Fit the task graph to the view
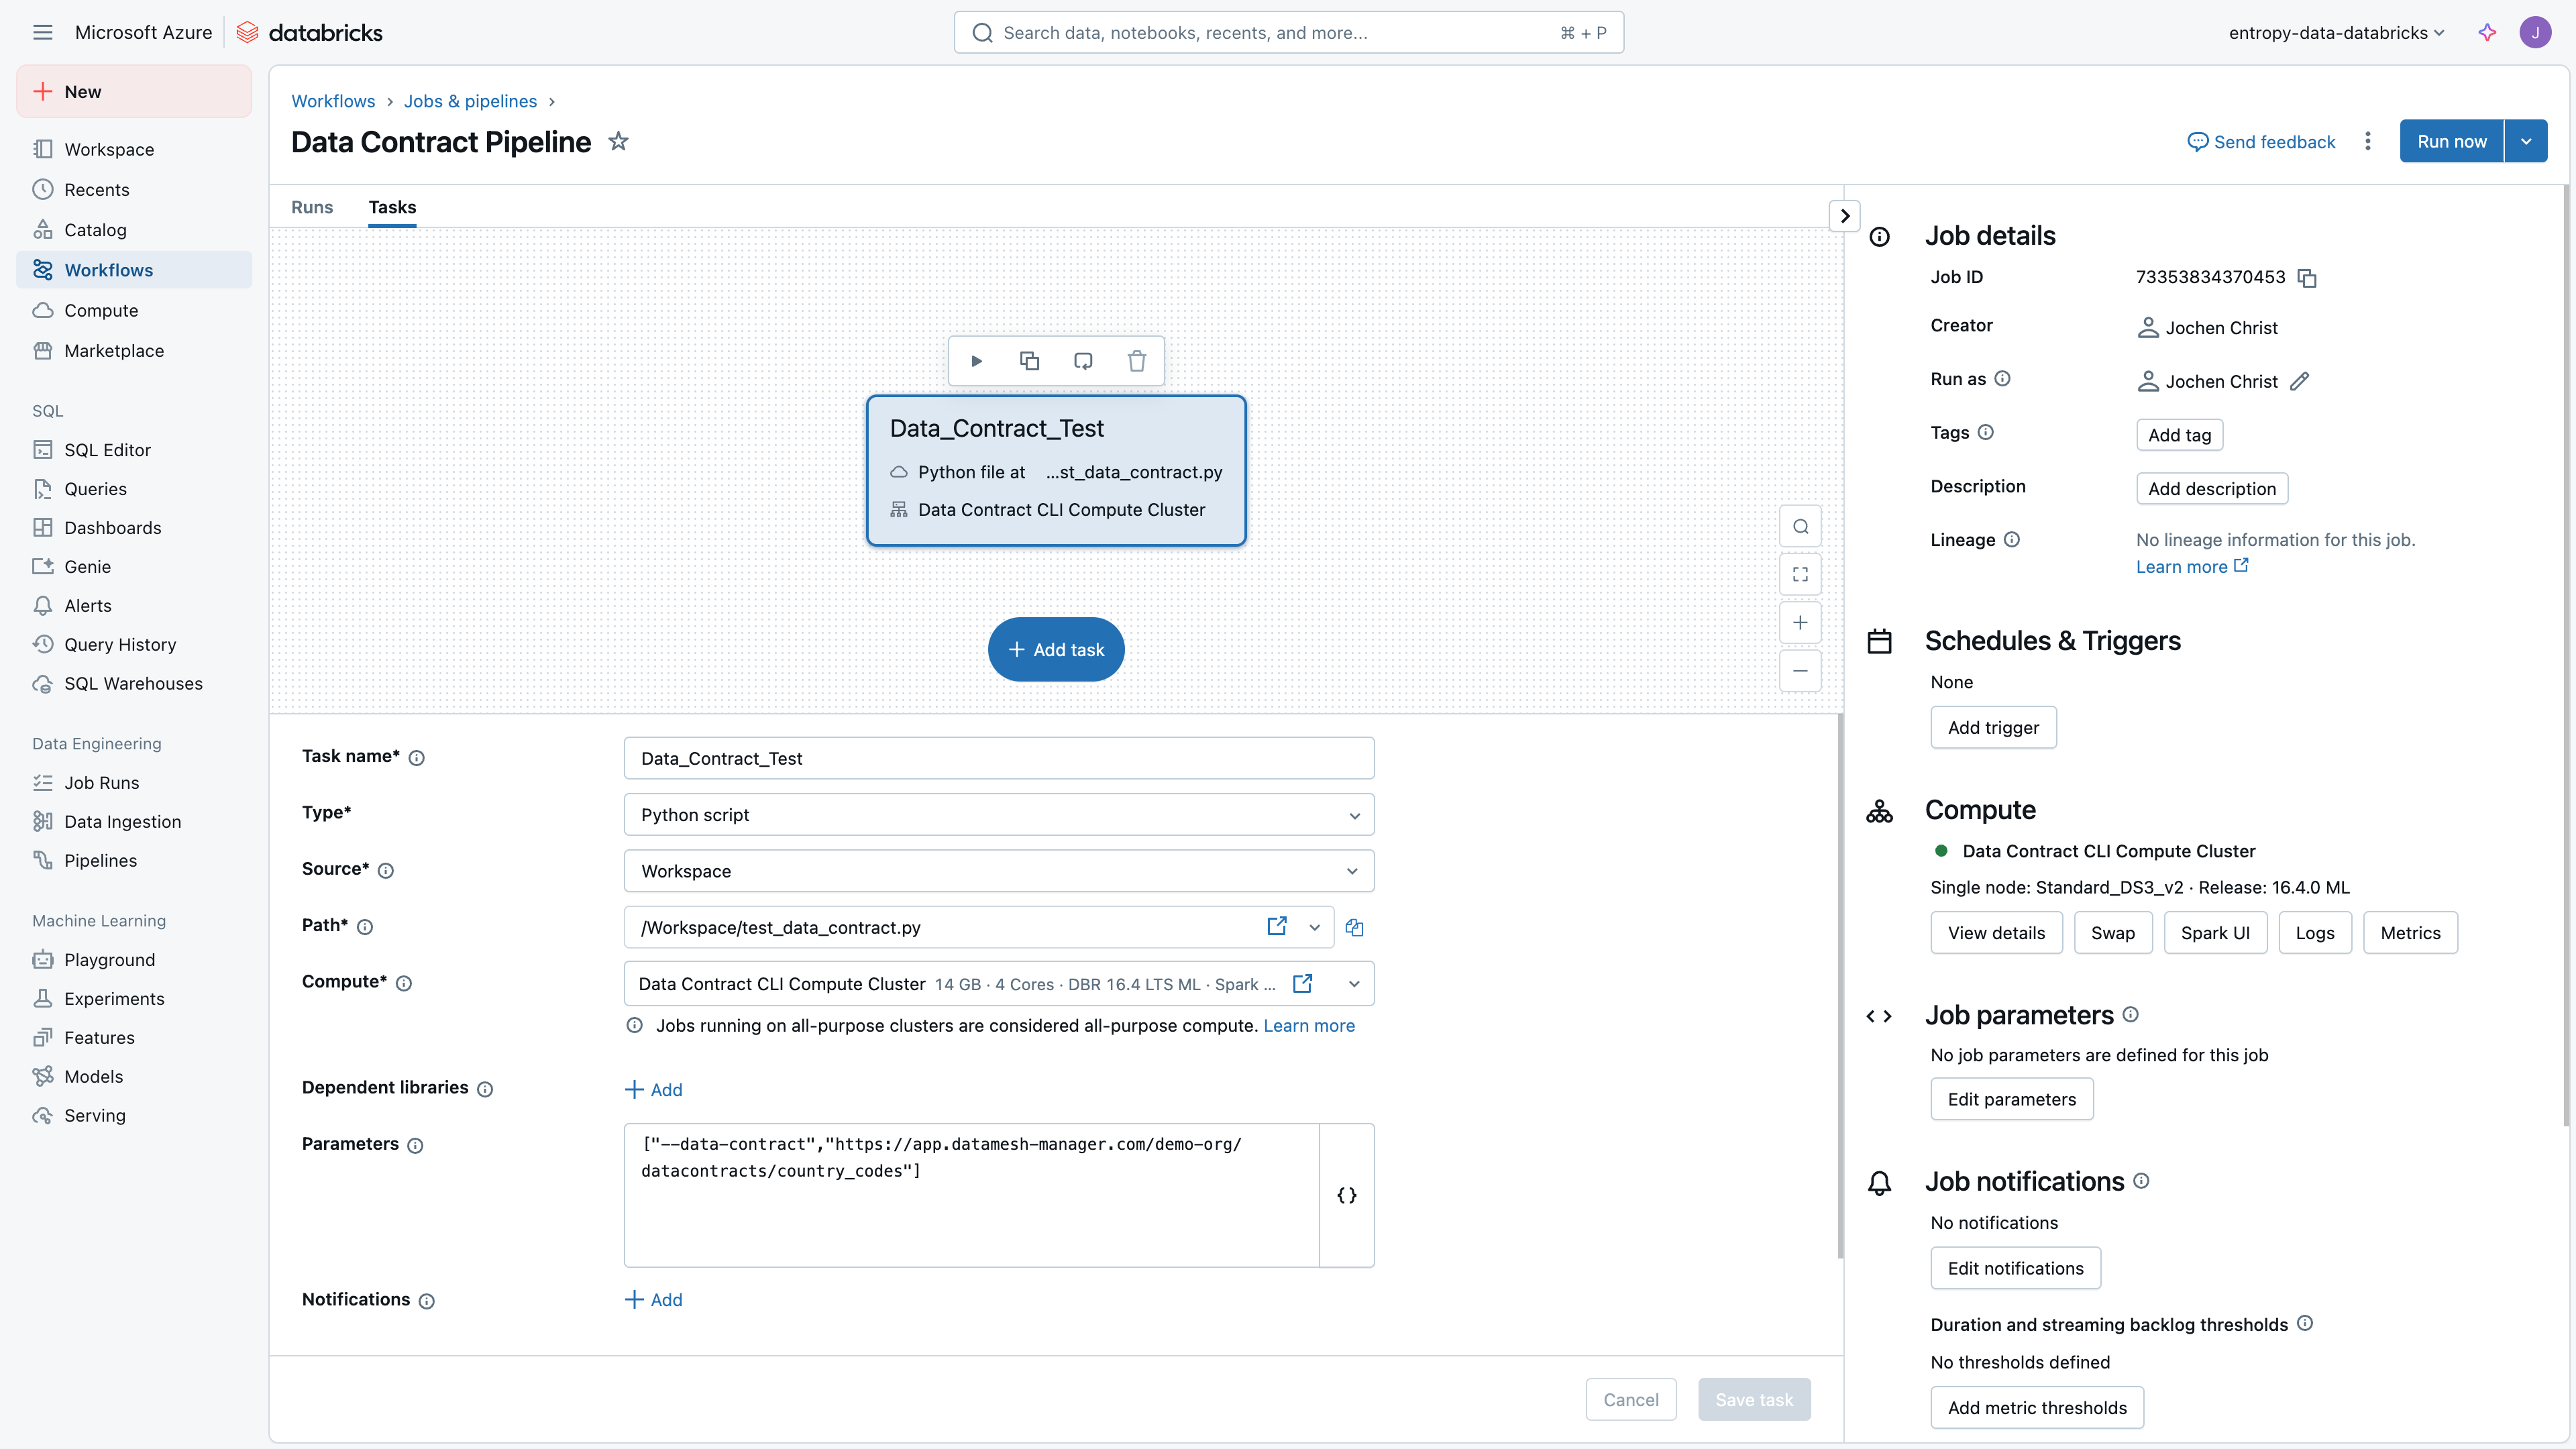Image resolution: width=2576 pixels, height=1449 pixels. (1800, 575)
